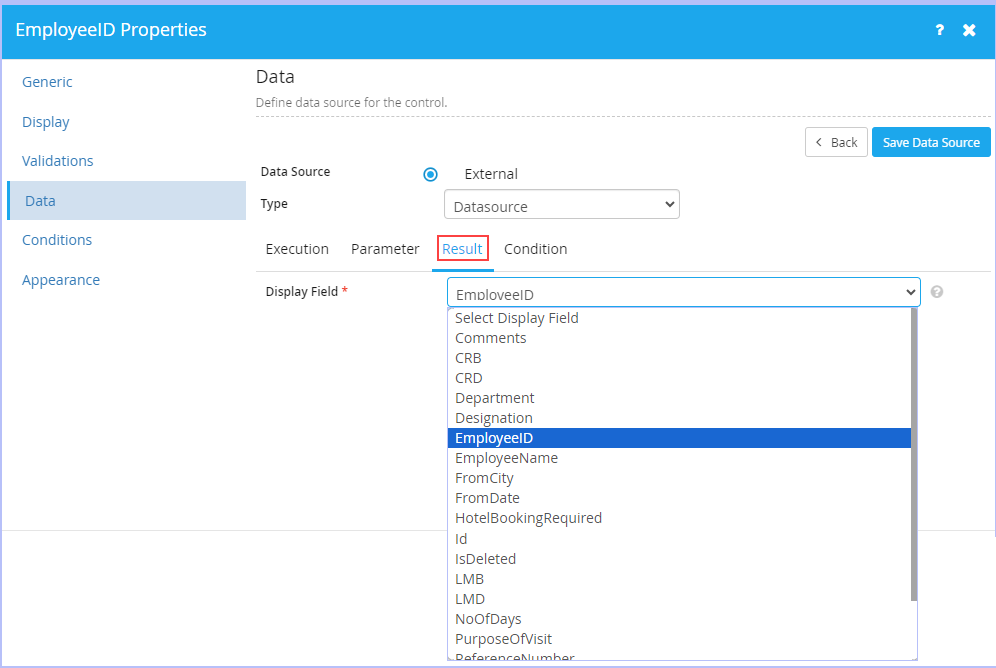The image size is (996, 668).
Task: Switch to the Result tab
Action: point(462,249)
